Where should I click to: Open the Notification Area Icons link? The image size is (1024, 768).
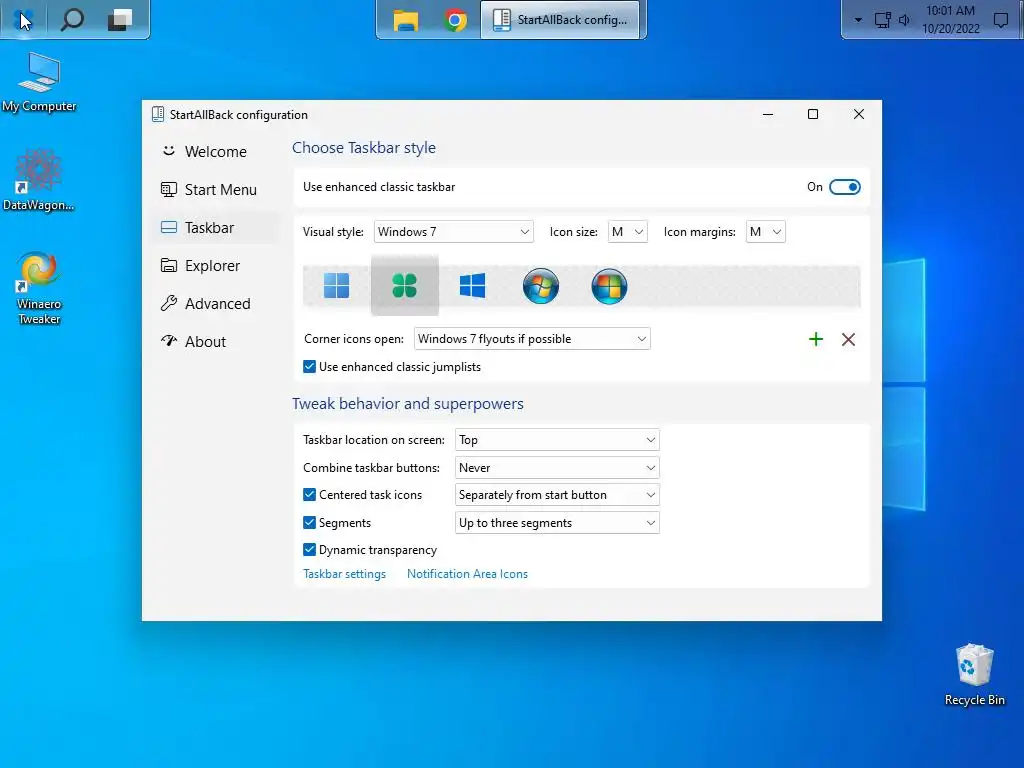click(x=467, y=574)
